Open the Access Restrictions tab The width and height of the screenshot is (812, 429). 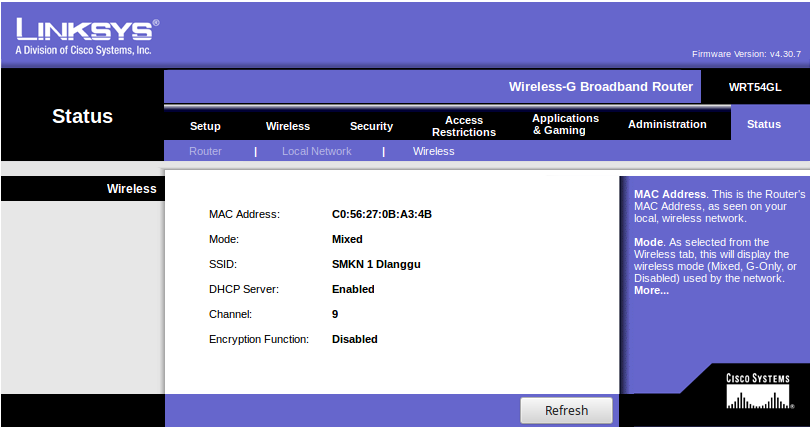coord(464,126)
